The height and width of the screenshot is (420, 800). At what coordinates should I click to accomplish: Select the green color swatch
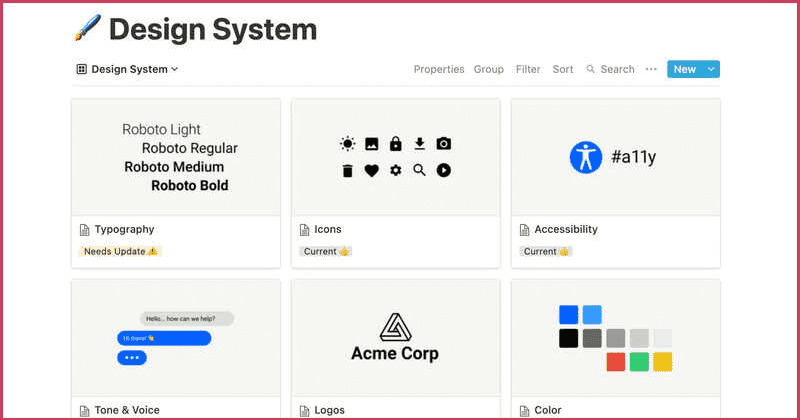click(639, 362)
